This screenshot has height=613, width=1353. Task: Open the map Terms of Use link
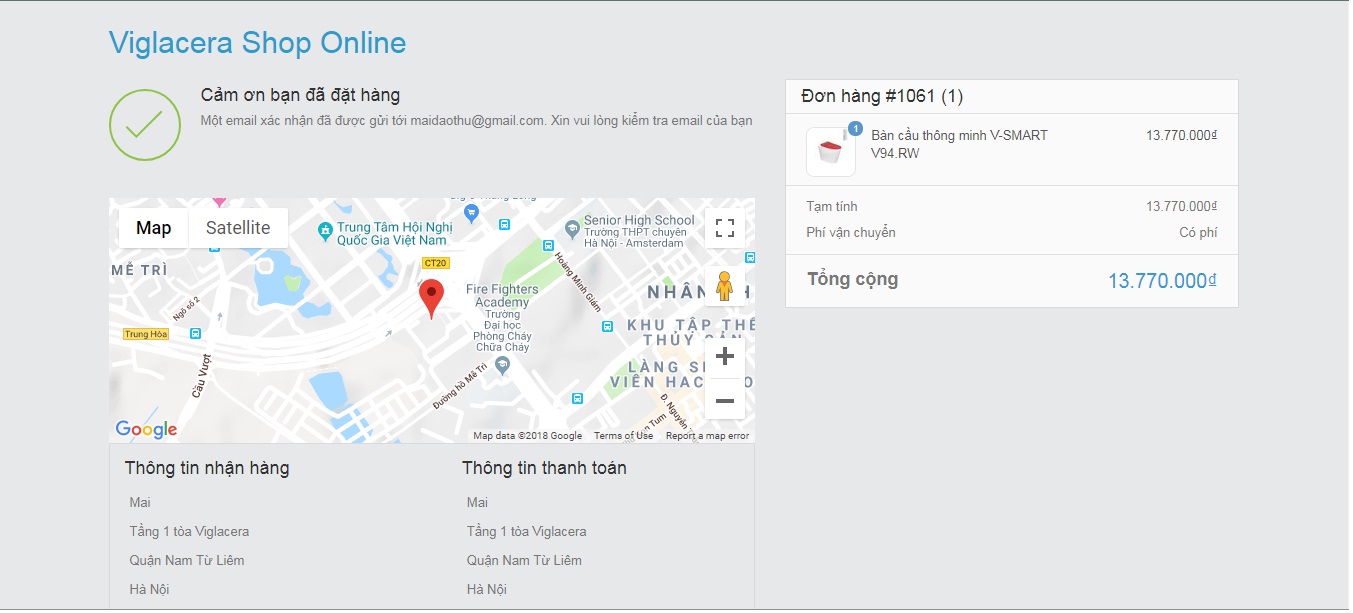tap(623, 436)
